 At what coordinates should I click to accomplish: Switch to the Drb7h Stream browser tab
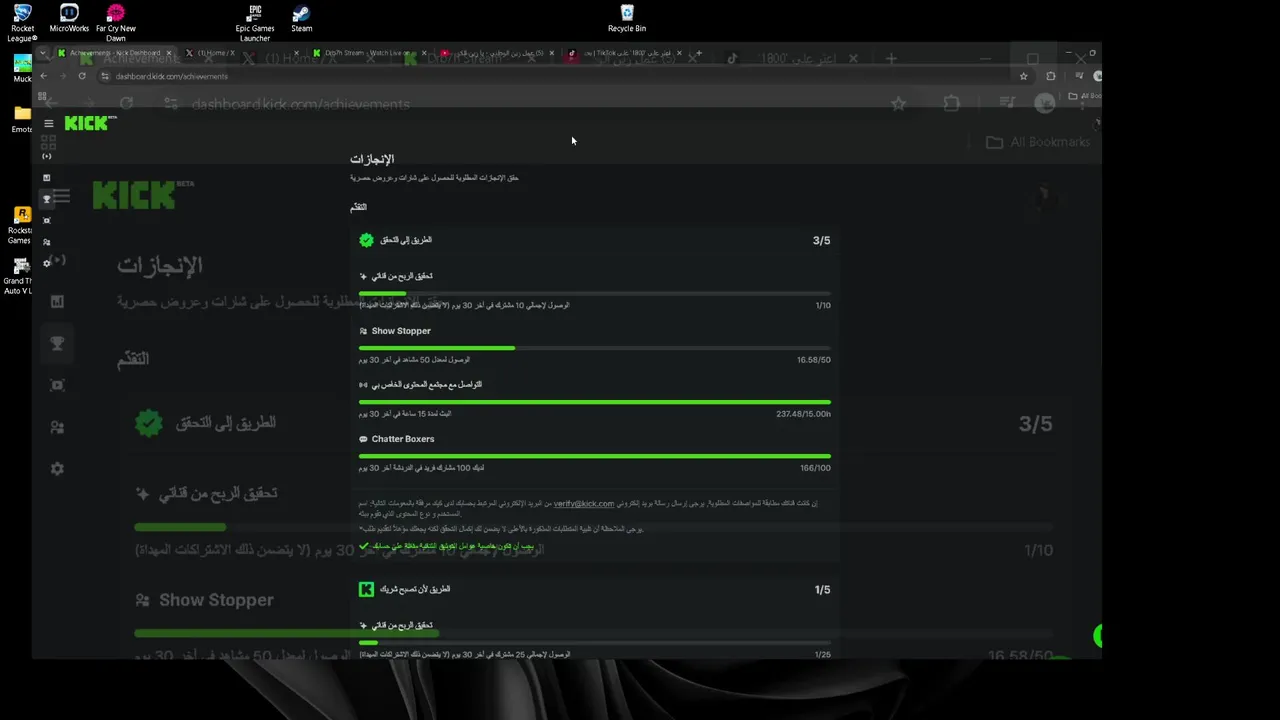tap(370, 53)
